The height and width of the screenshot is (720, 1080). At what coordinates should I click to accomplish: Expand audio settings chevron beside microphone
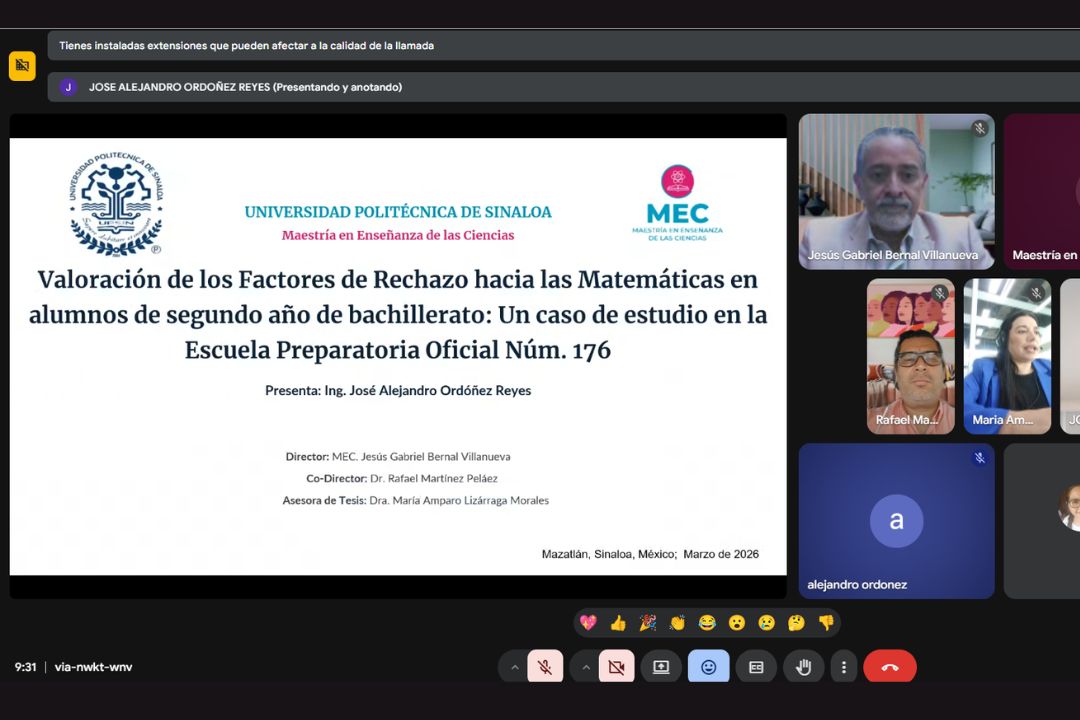click(515, 667)
